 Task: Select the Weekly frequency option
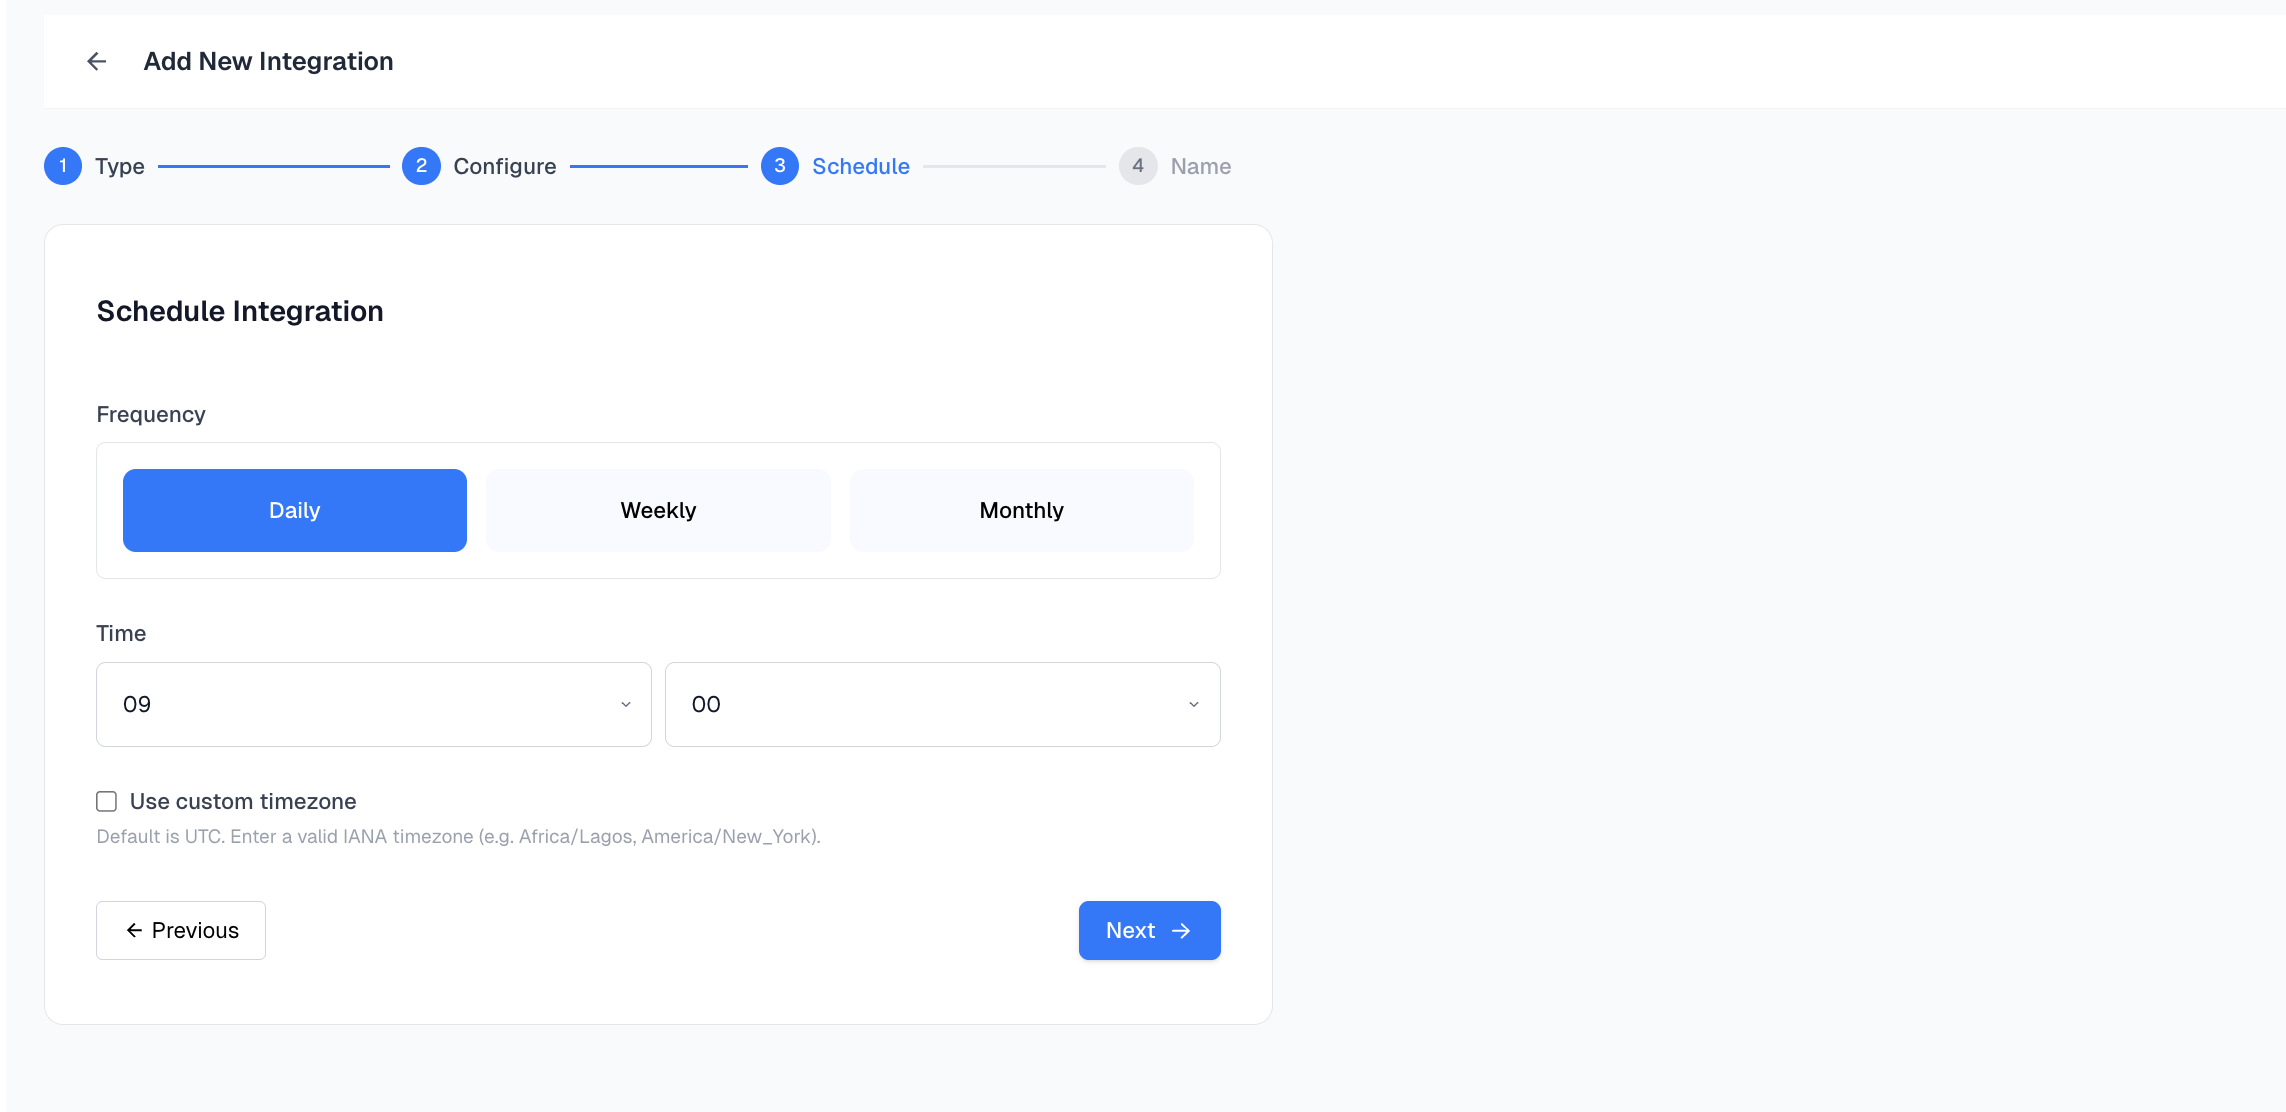[658, 510]
